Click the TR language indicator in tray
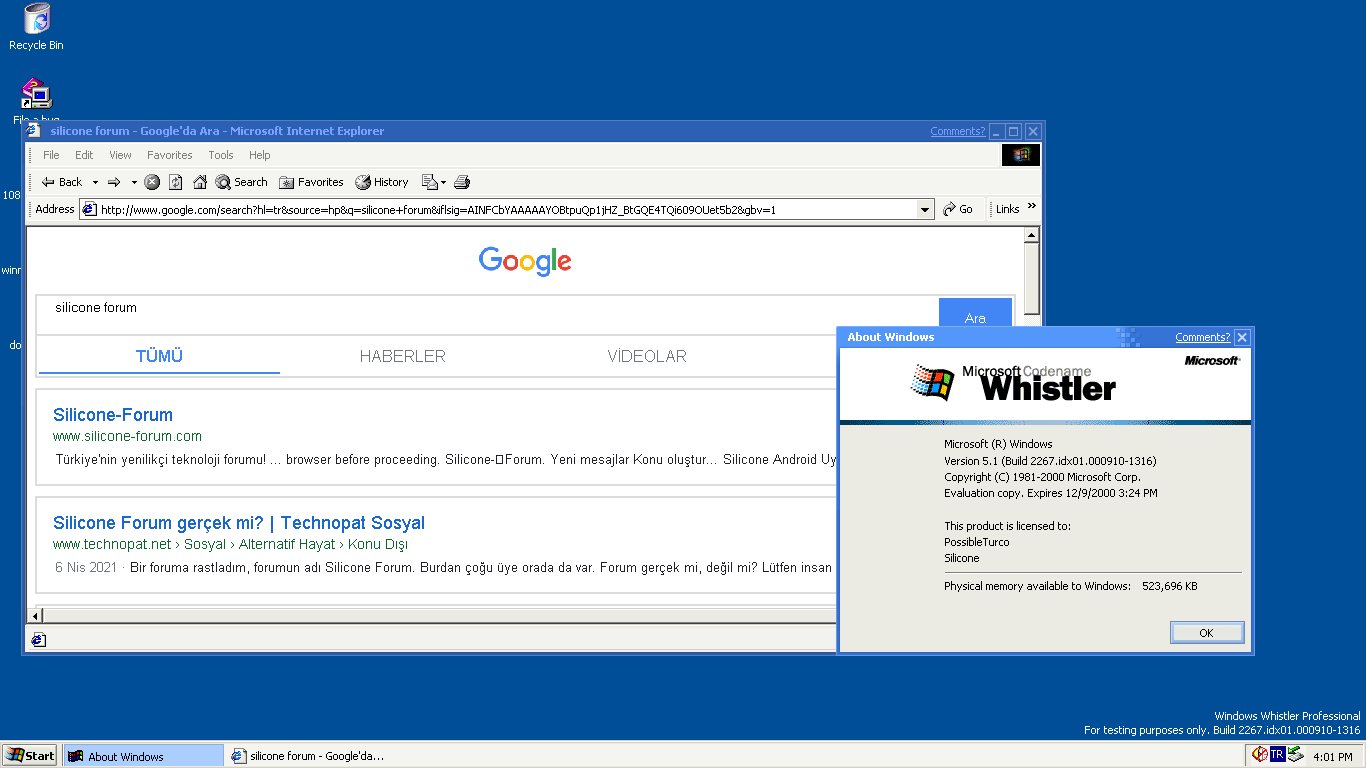 coord(1277,755)
